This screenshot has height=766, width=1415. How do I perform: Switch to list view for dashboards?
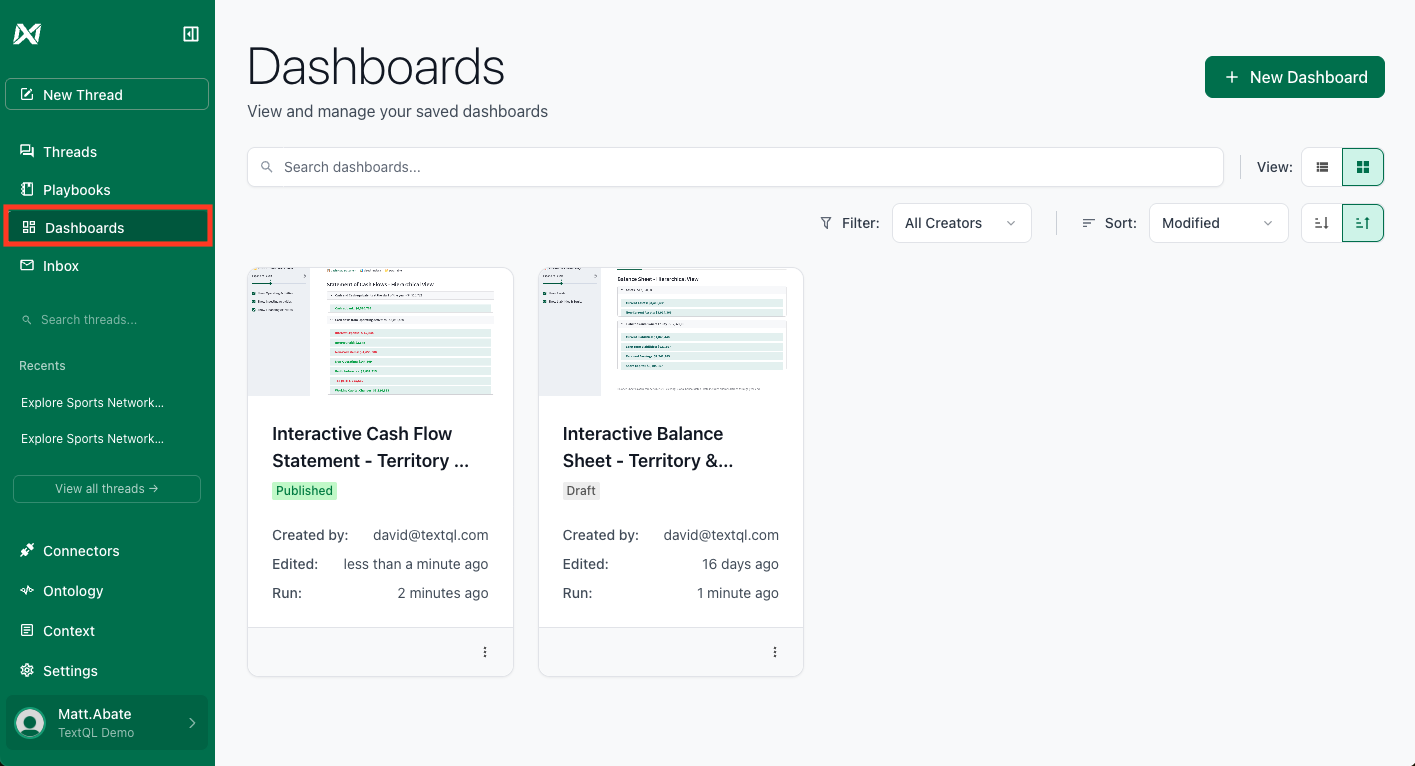pos(1321,166)
